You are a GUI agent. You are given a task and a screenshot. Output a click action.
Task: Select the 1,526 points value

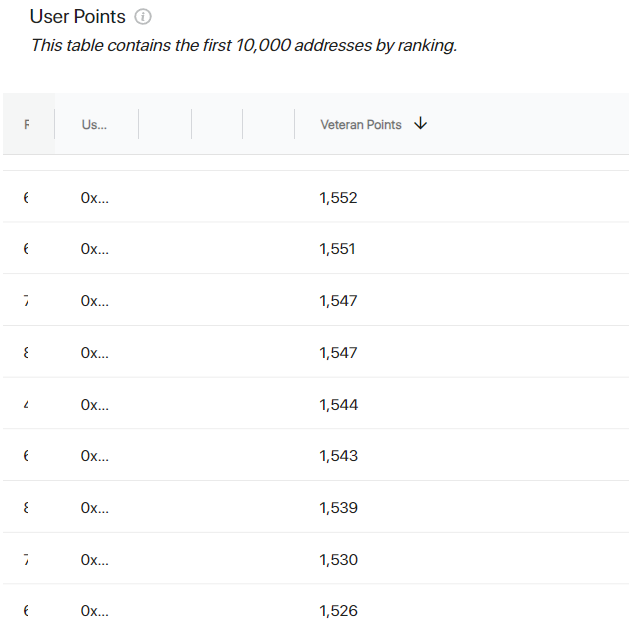[338, 611]
